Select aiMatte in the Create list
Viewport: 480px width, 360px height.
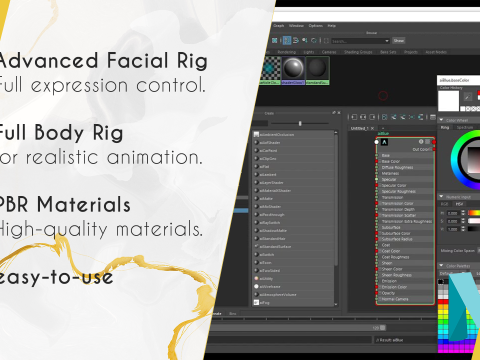click(293, 199)
